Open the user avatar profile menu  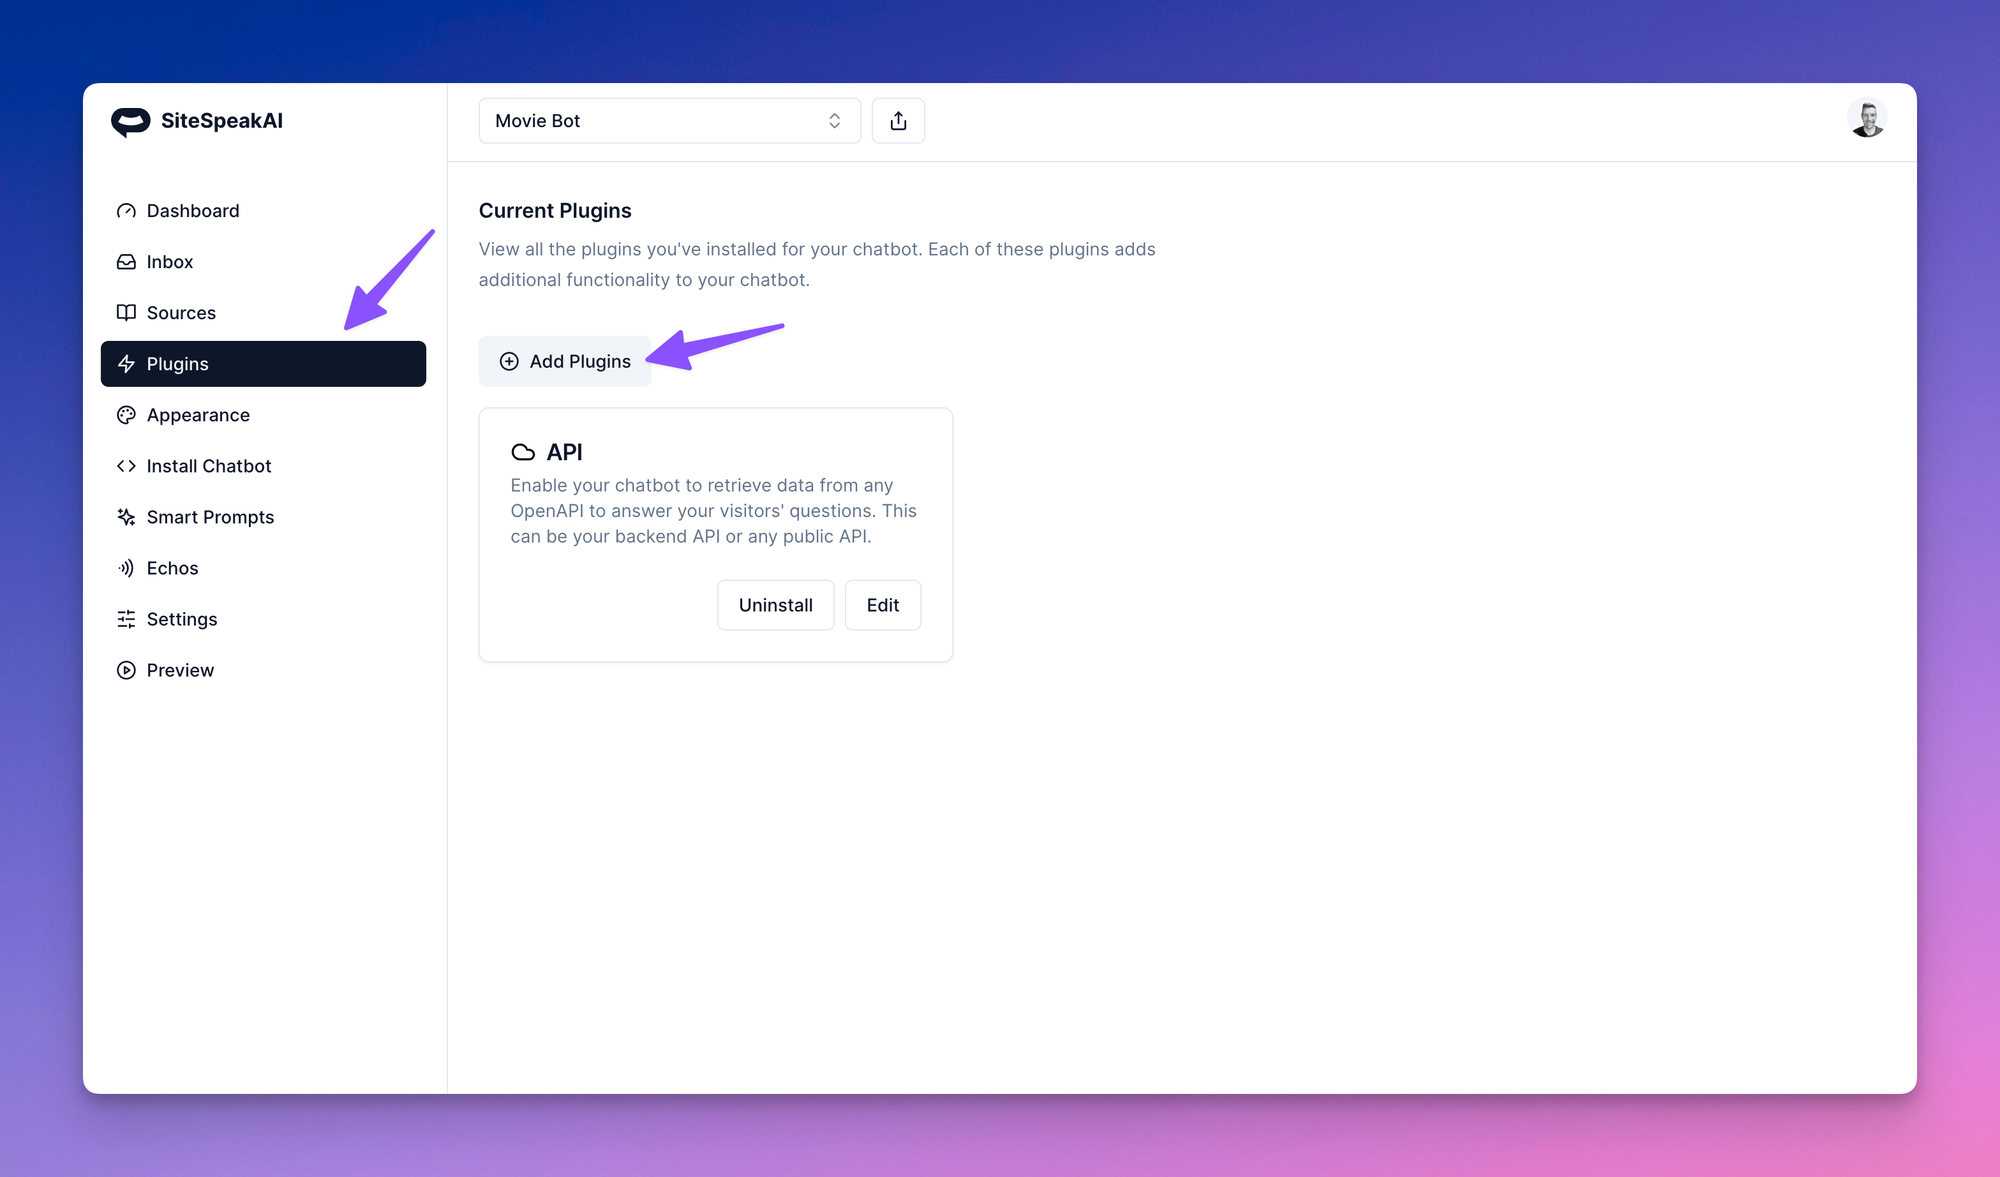pos(1866,119)
